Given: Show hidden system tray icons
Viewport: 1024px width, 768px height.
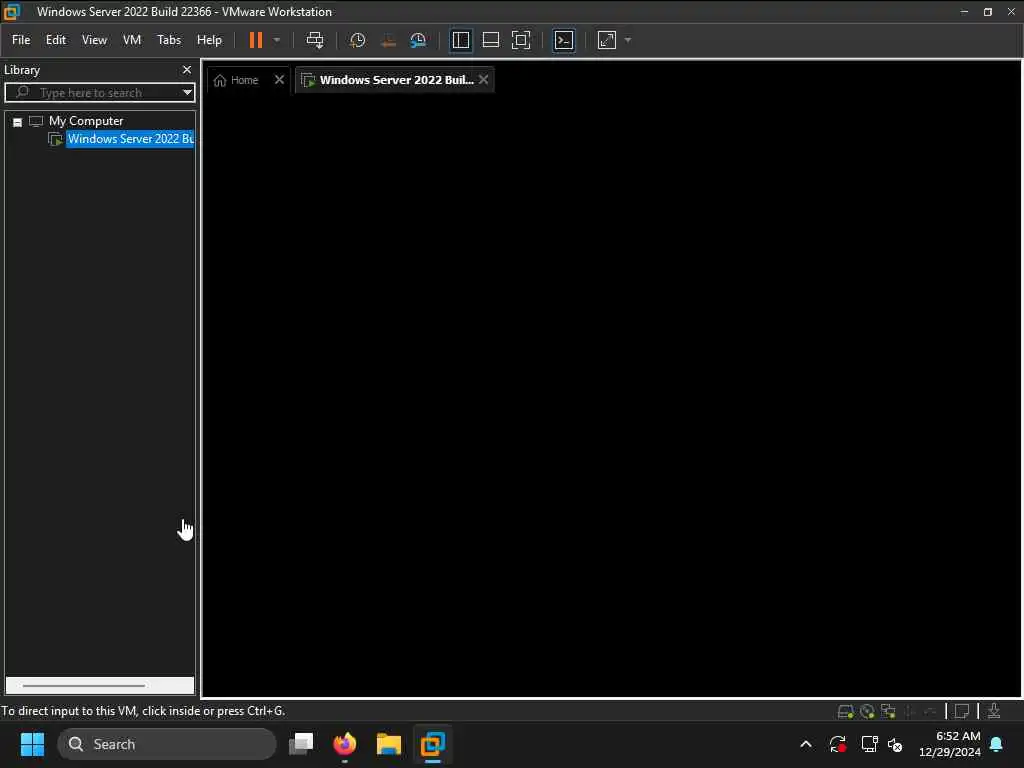Looking at the screenshot, I should (x=806, y=744).
